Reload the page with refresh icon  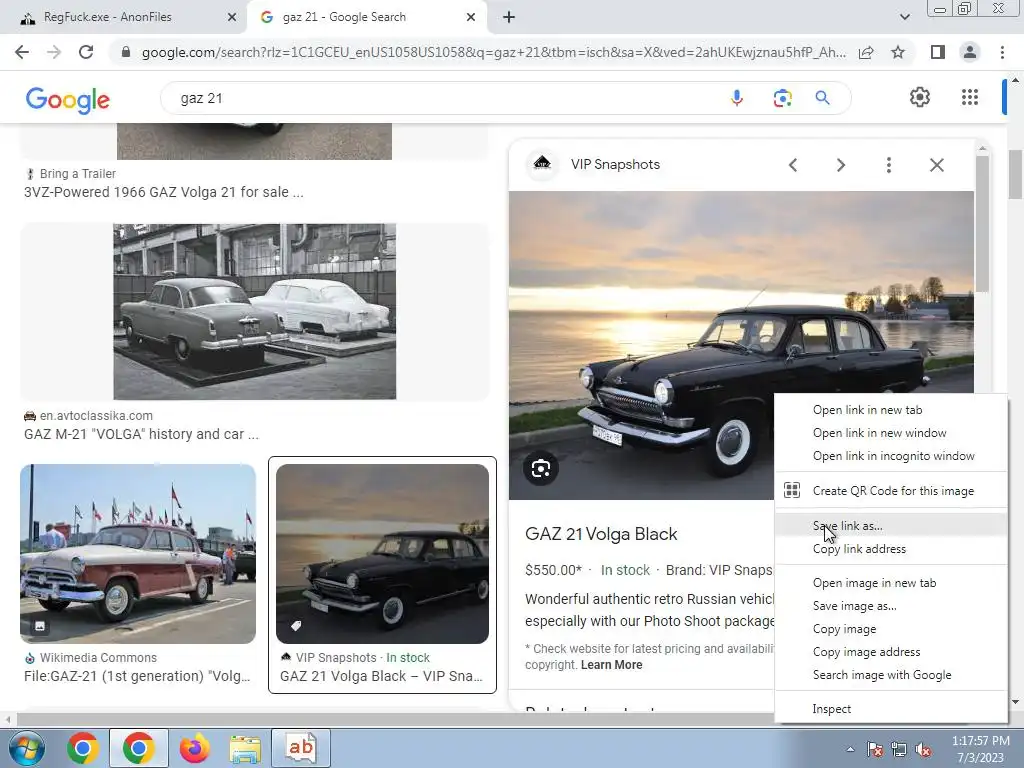[x=86, y=52]
